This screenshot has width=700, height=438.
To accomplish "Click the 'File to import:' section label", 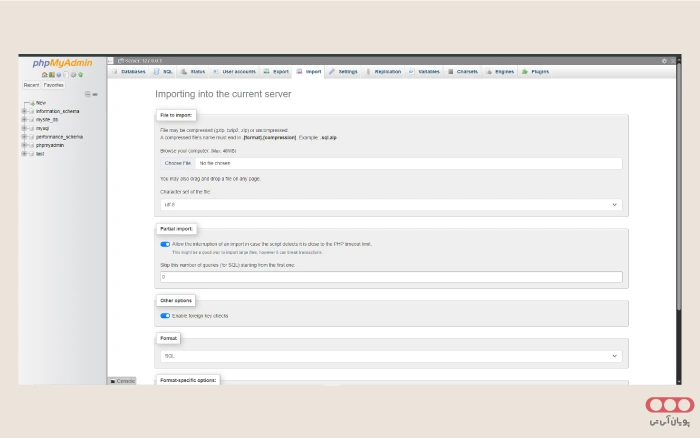I will [176, 115].
